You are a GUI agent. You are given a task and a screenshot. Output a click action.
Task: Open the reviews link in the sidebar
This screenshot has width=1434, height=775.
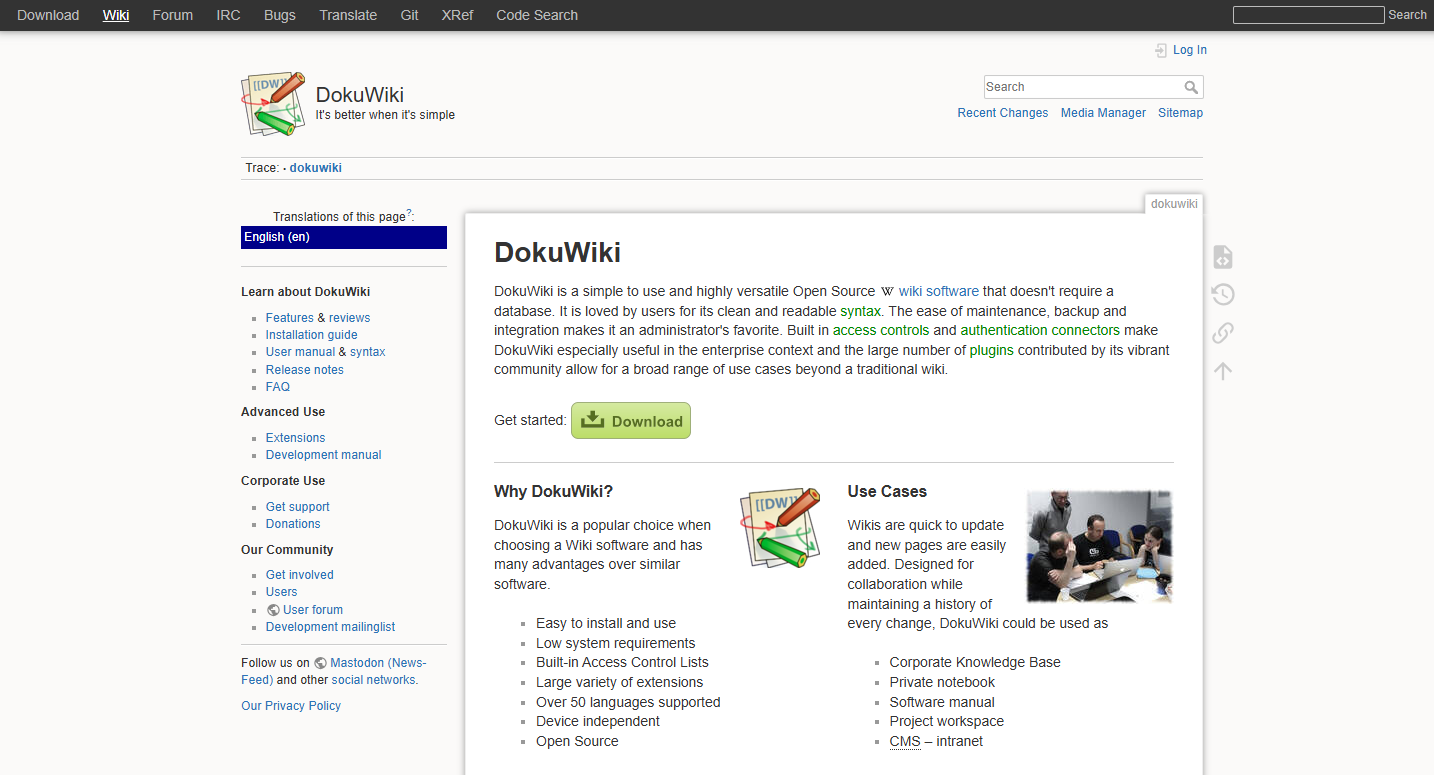pos(349,318)
